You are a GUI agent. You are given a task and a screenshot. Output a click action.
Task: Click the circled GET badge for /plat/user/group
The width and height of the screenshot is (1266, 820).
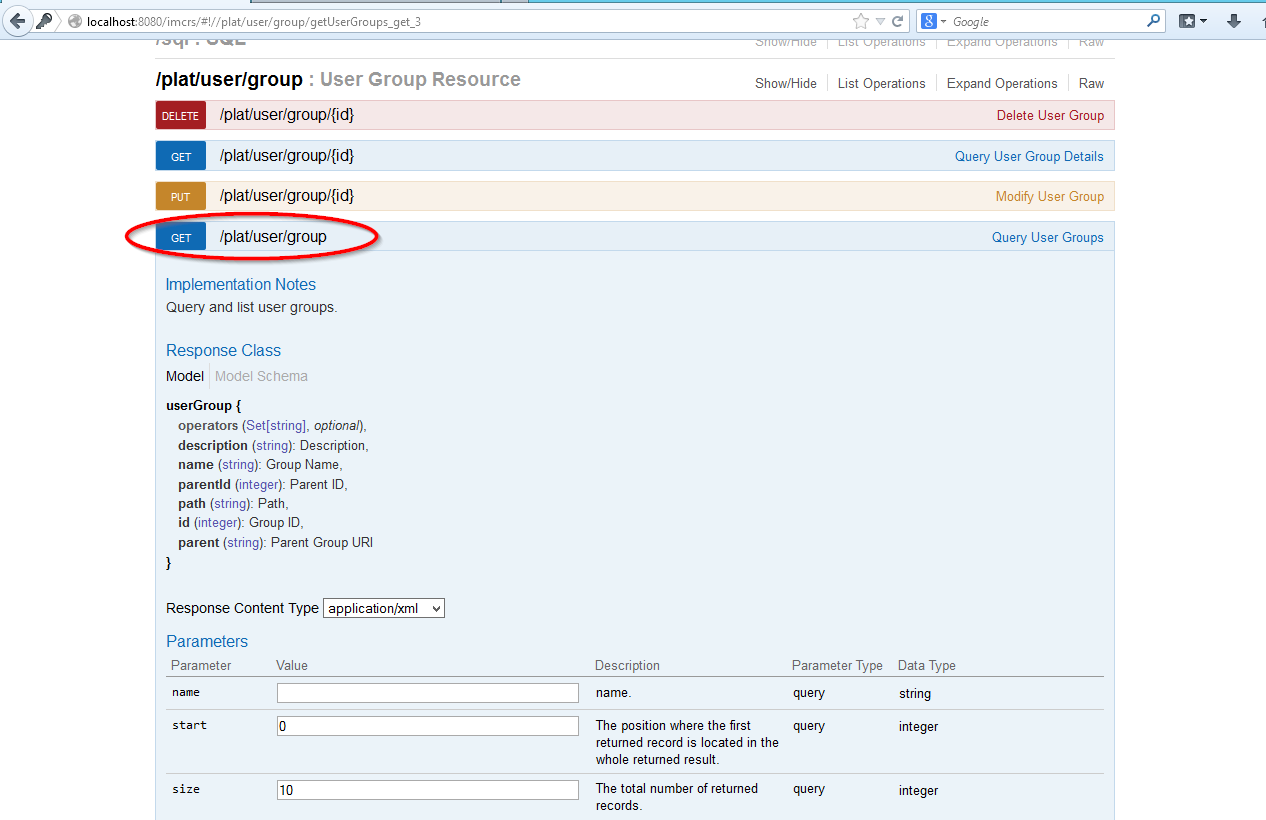pos(180,237)
